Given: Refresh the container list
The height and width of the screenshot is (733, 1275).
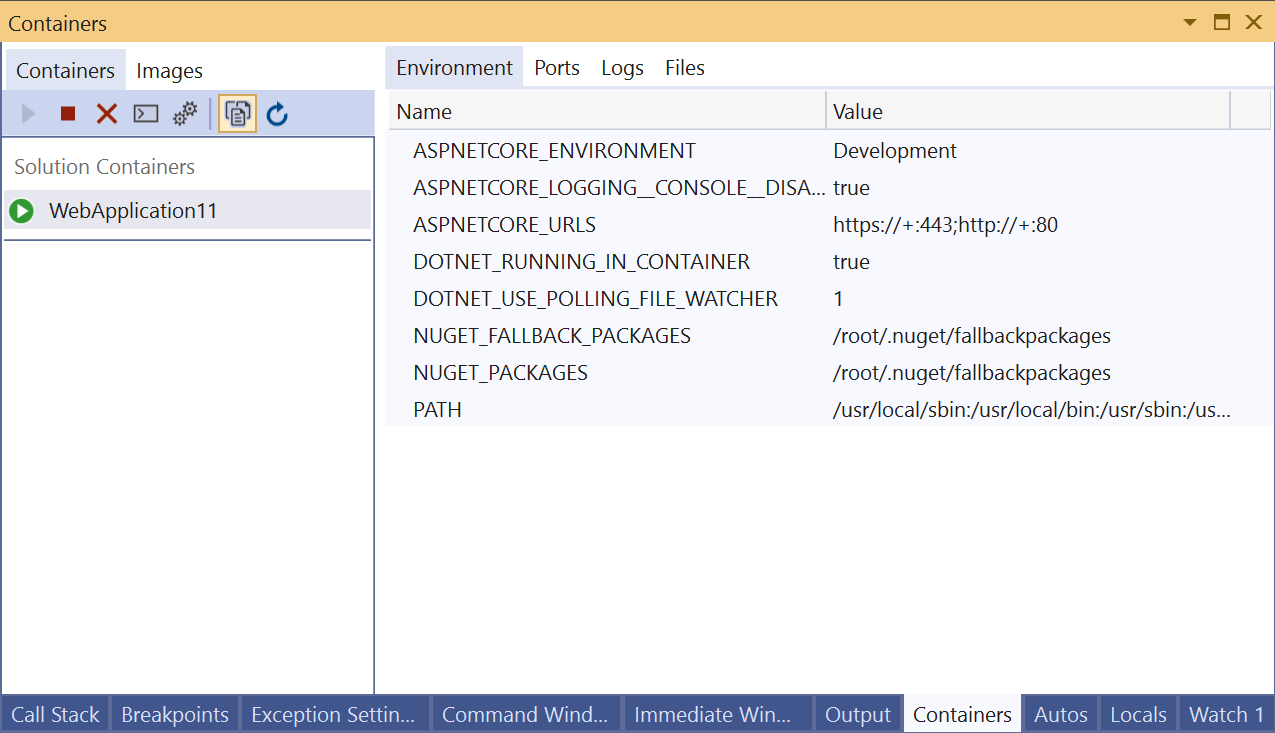Looking at the screenshot, I should tap(277, 113).
